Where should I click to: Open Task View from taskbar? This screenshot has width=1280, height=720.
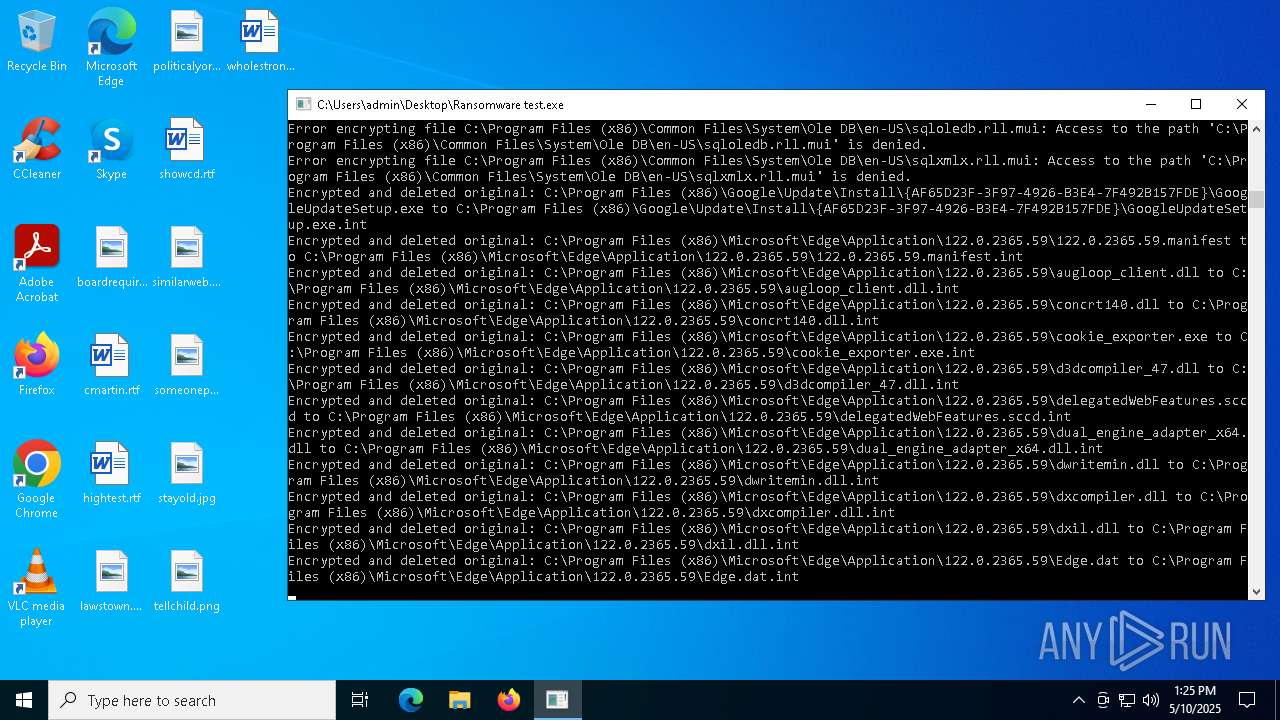[360, 700]
